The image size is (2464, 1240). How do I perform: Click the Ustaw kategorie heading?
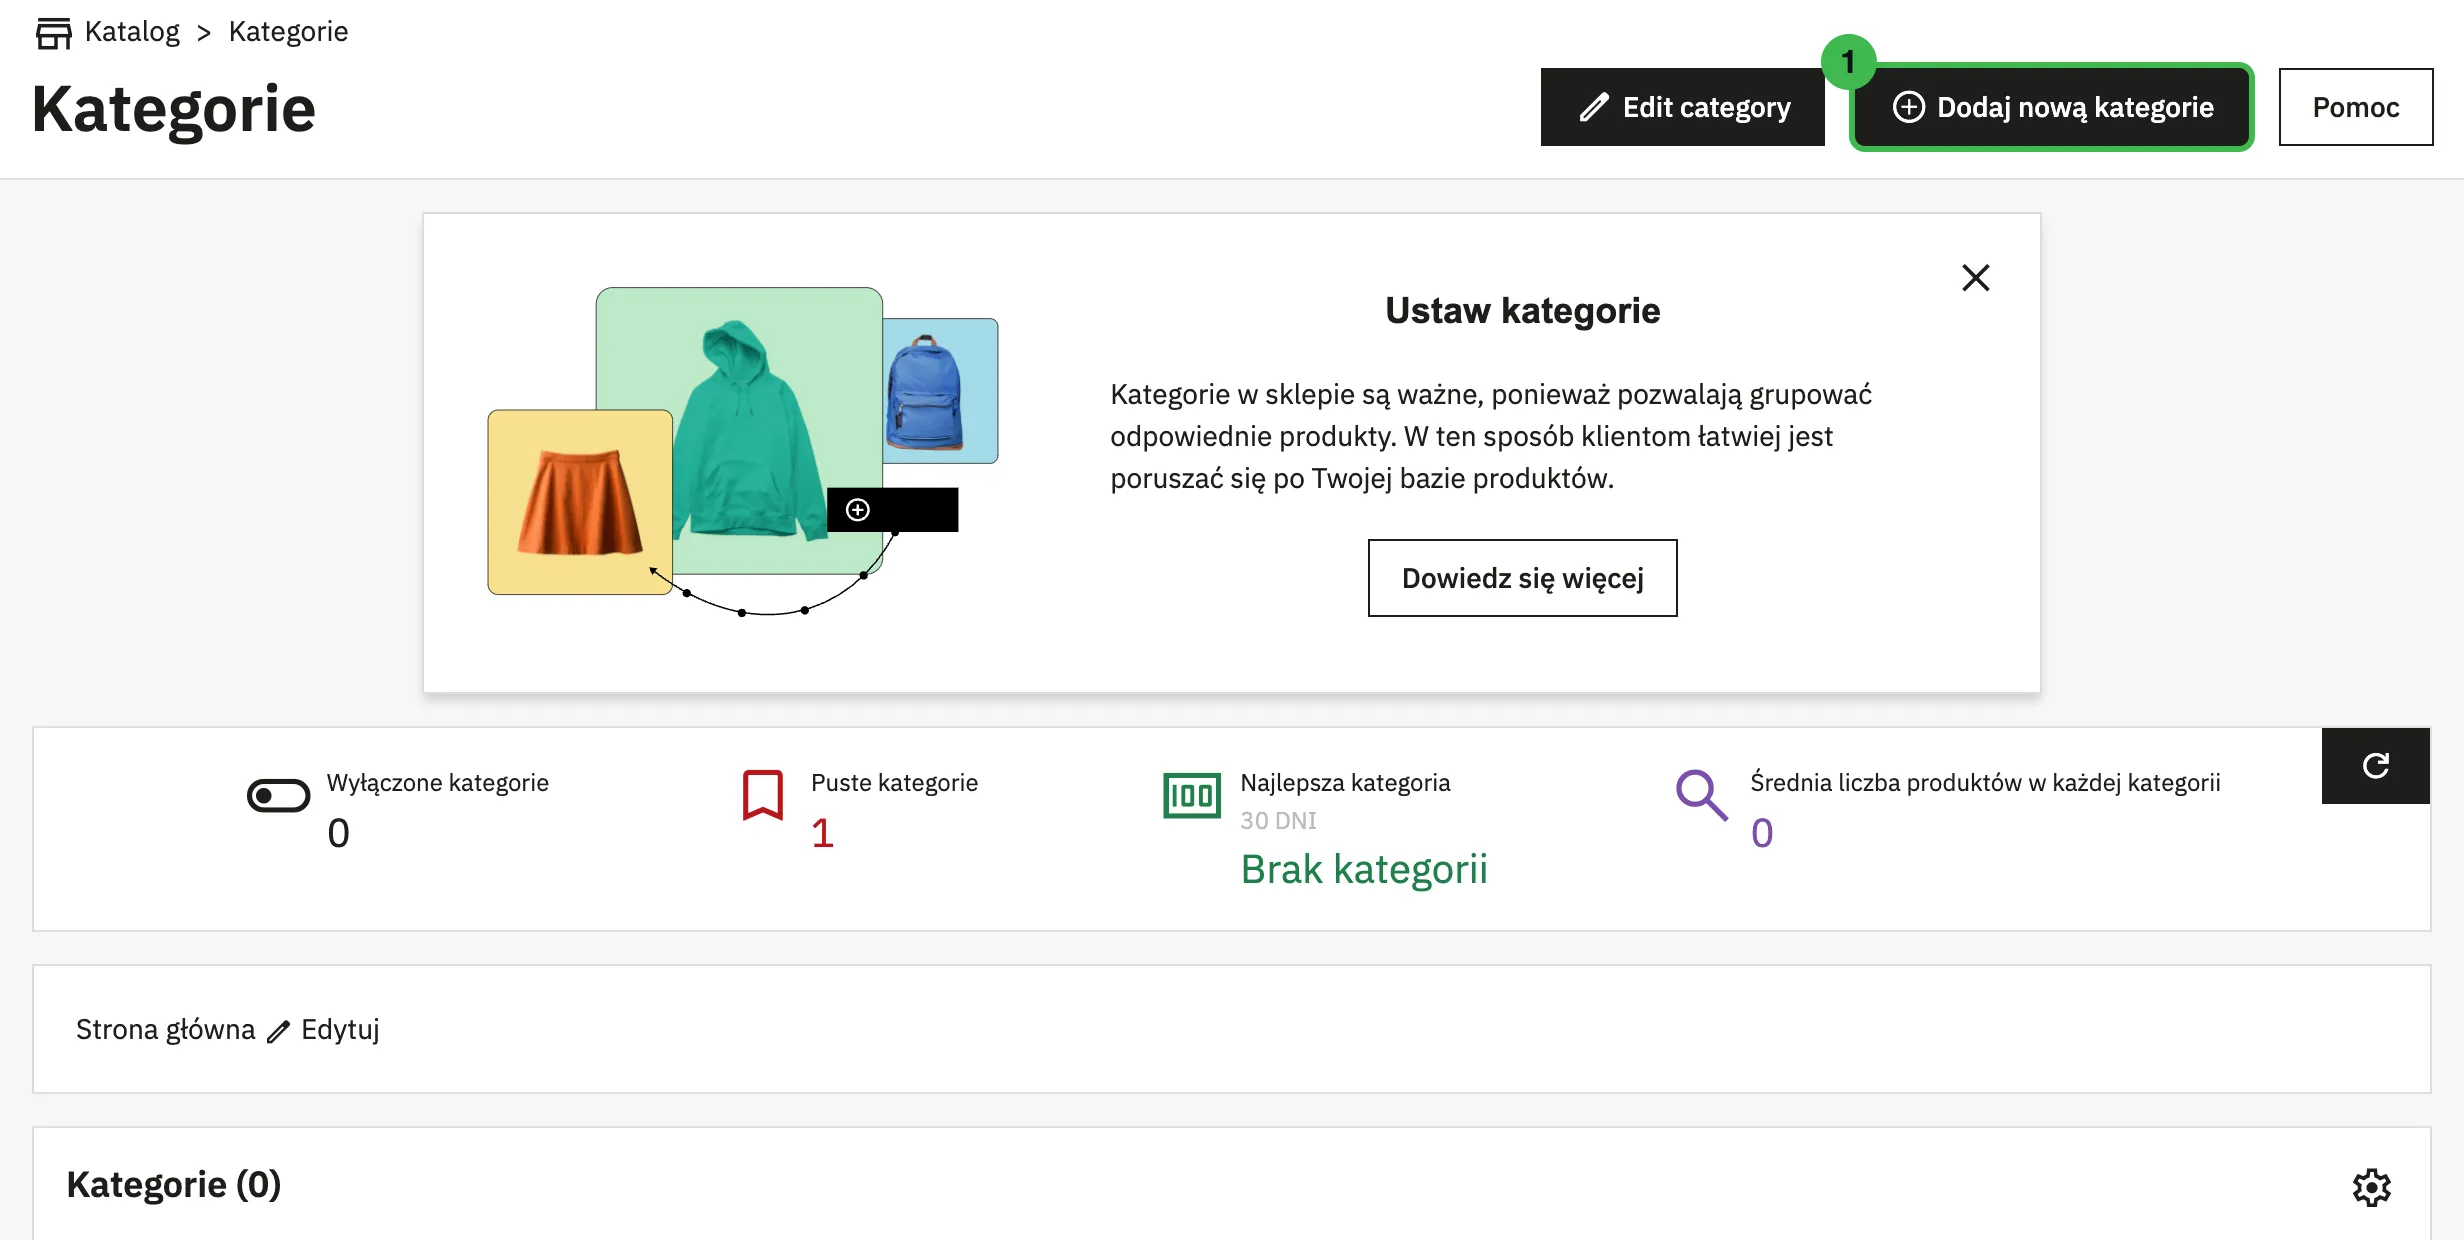point(1522,311)
